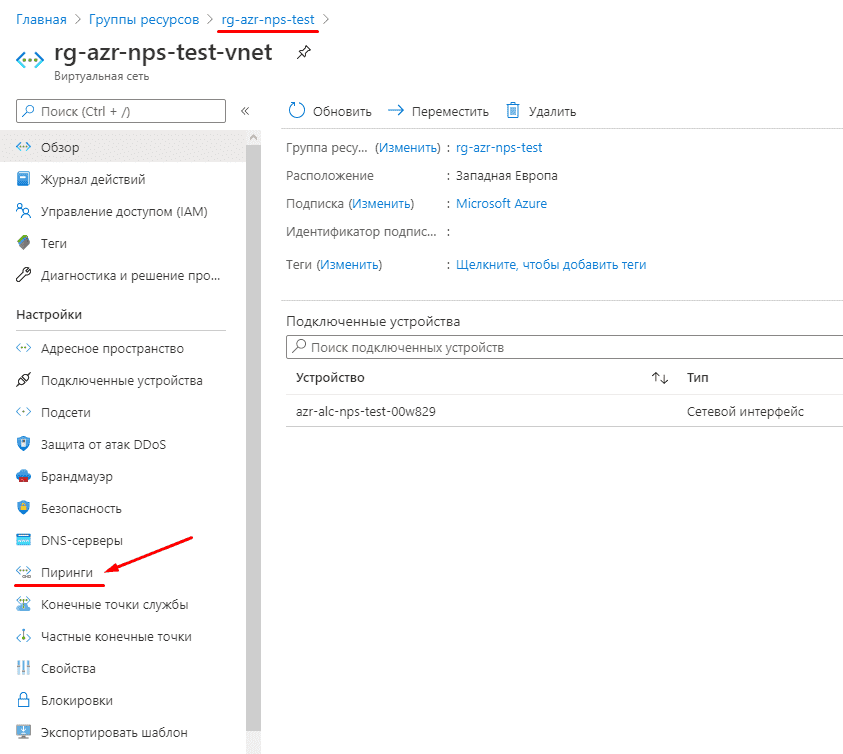Open Брандмауэр via its firewall icon
Image resolution: width=843 pixels, height=754 pixels.
pos(25,476)
